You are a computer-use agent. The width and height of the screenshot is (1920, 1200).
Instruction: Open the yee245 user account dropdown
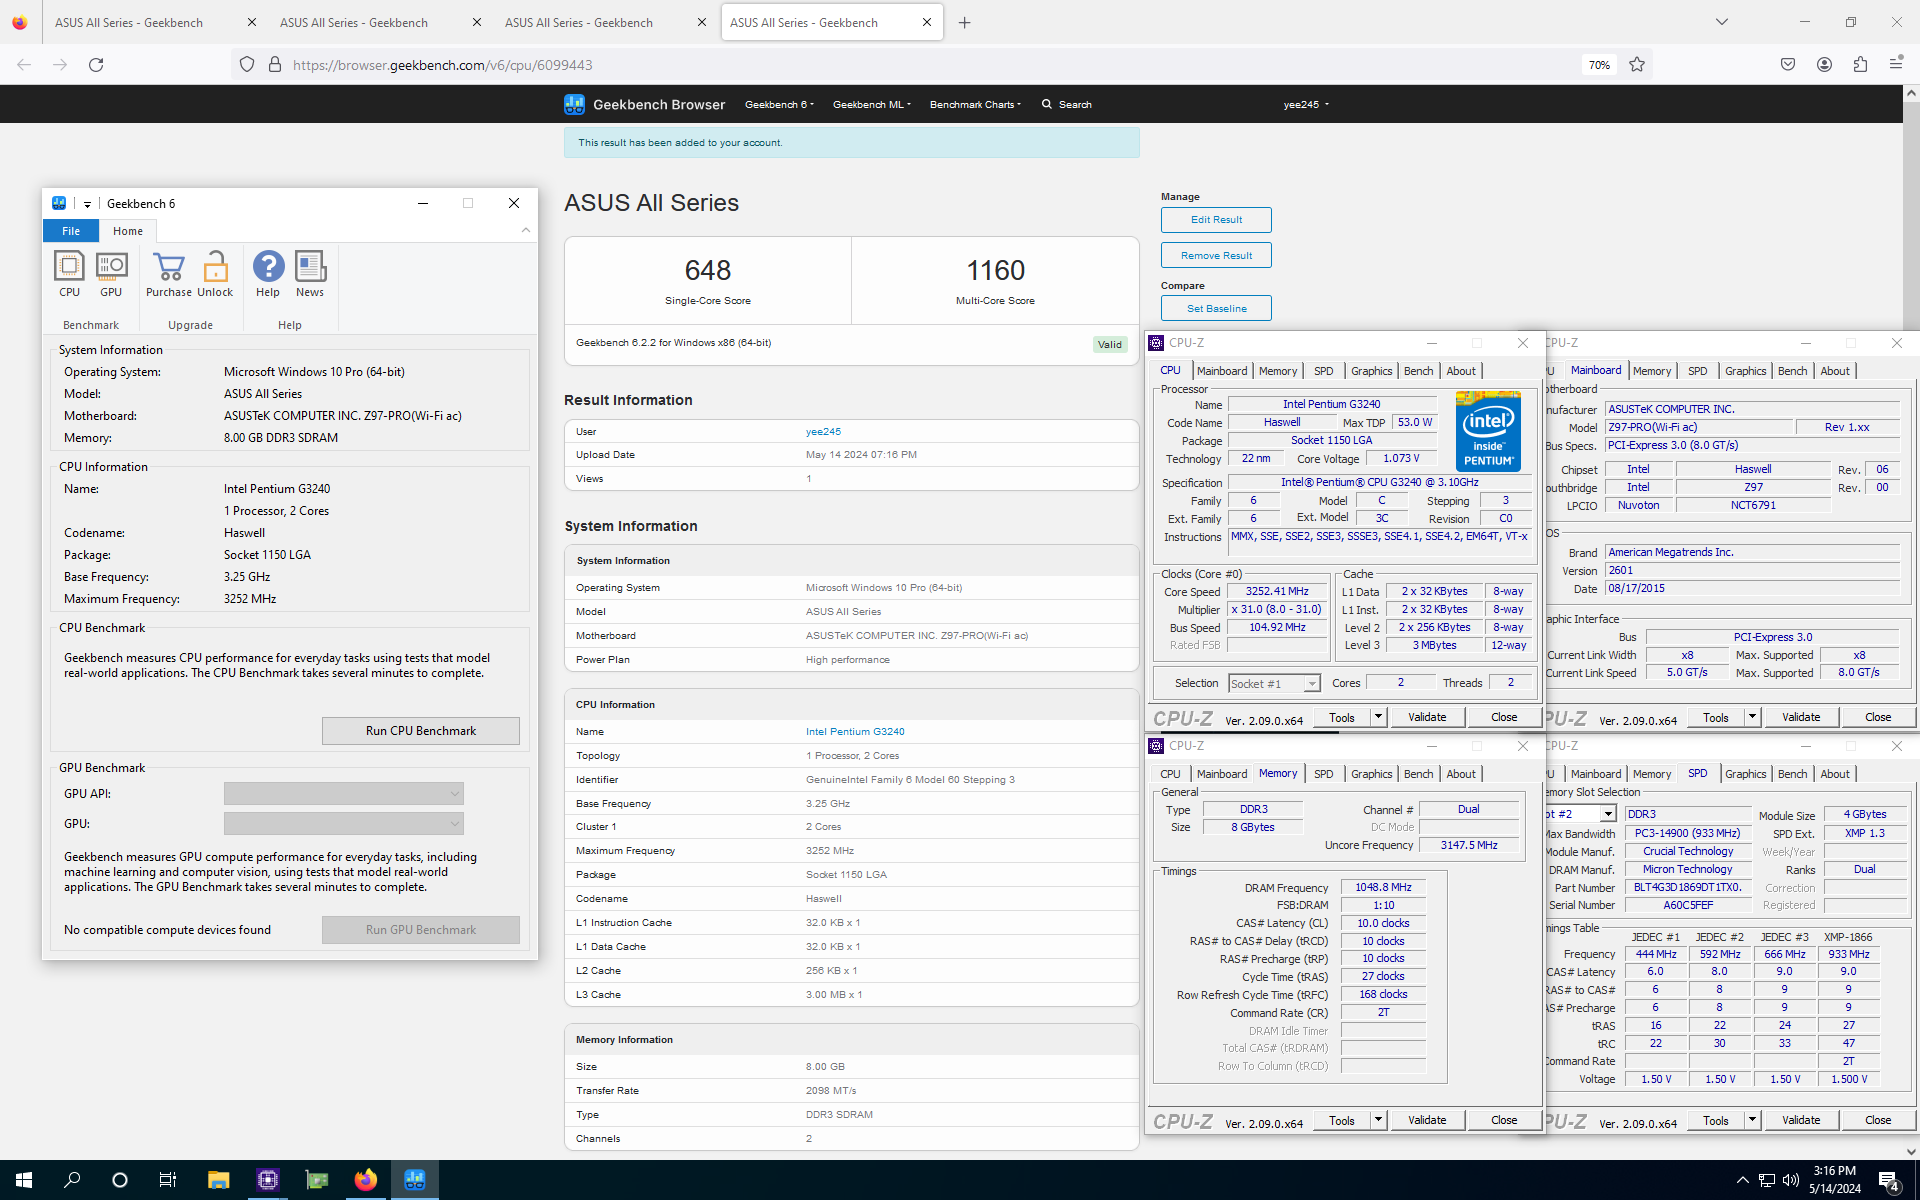1306,104
